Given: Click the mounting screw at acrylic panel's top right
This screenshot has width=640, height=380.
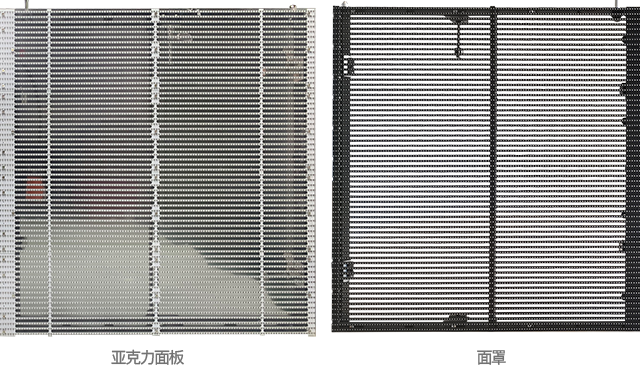Looking at the screenshot, I should pos(293,7).
